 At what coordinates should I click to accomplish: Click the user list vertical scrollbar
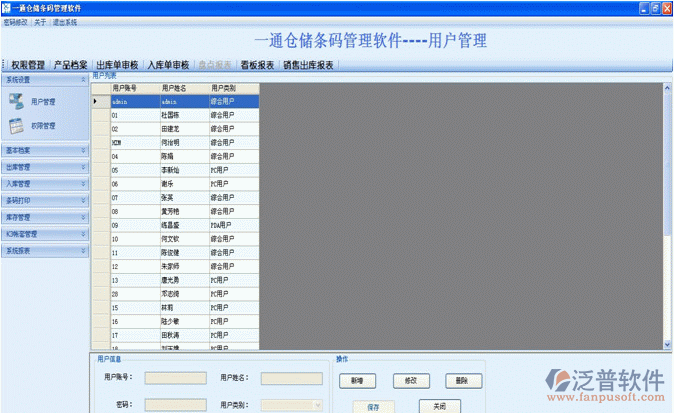click(x=666, y=215)
